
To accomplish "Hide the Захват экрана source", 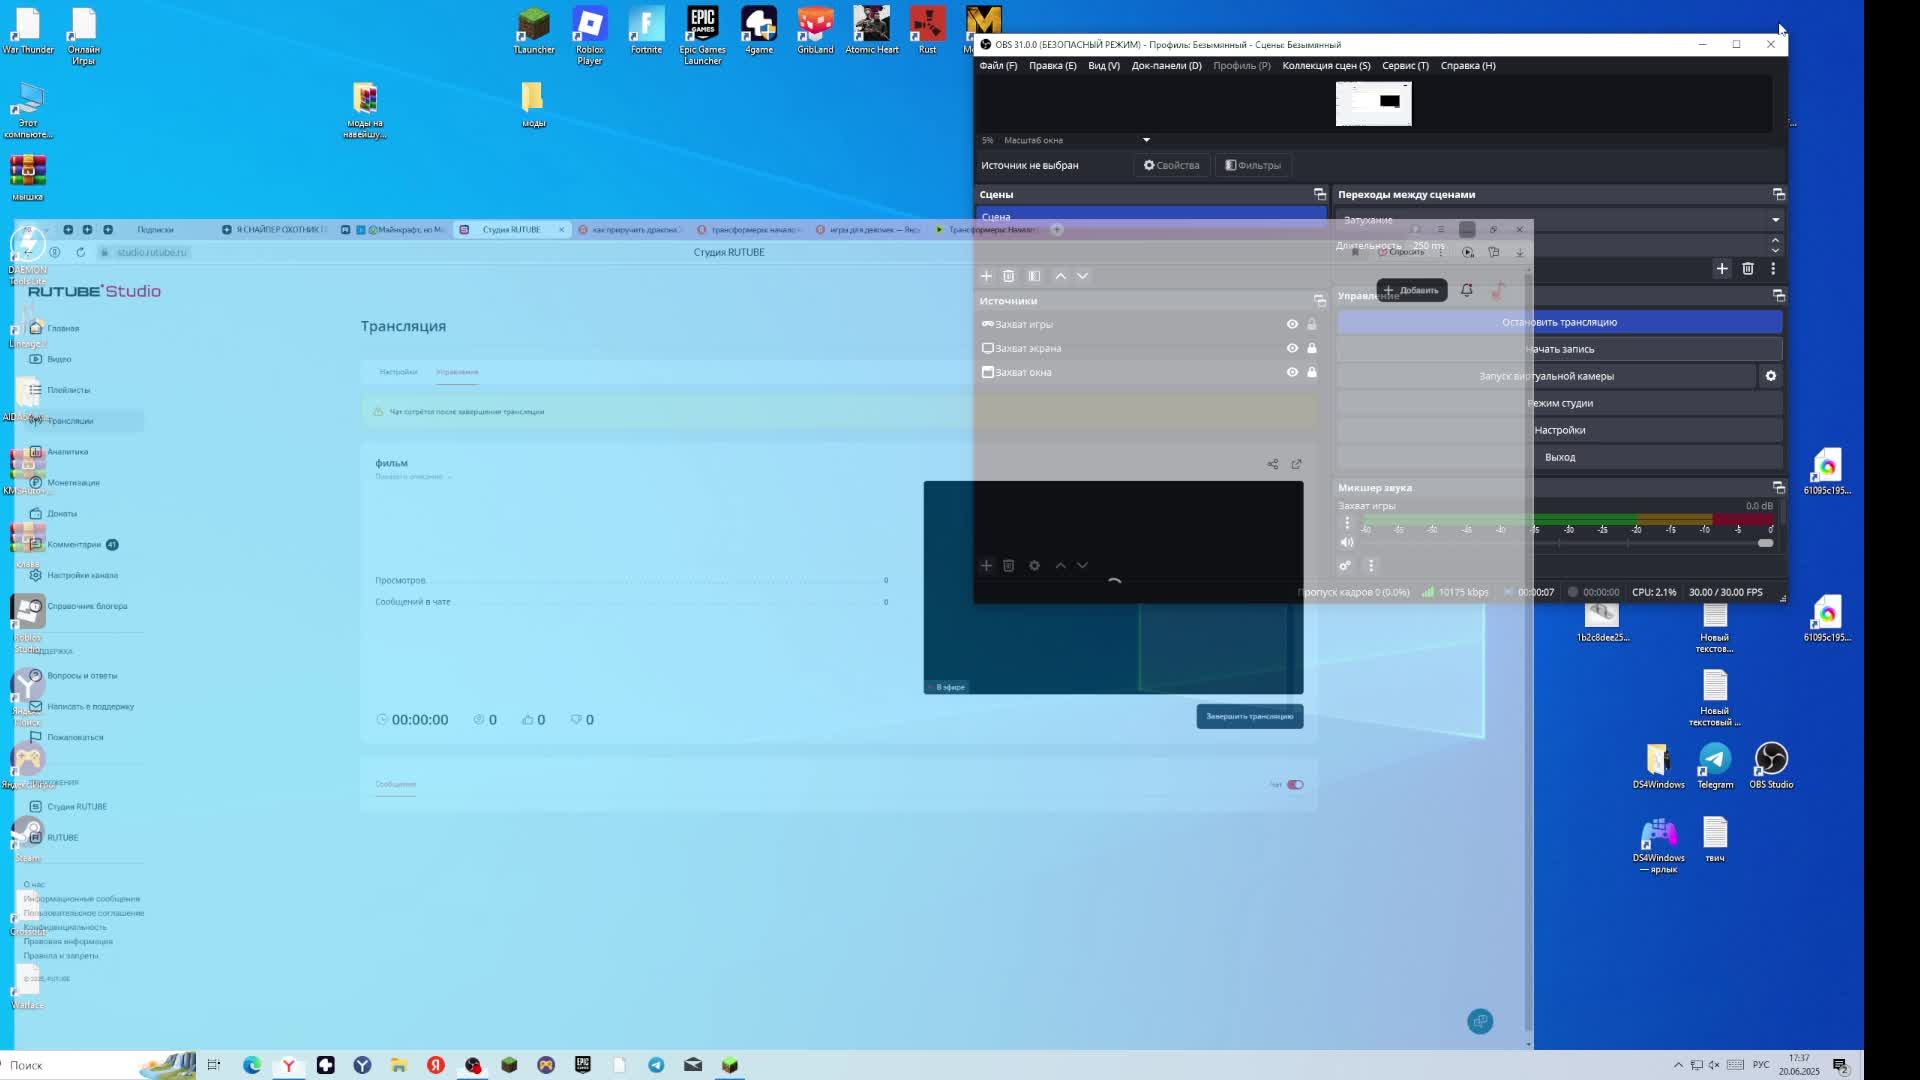I will click(x=1292, y=348).
